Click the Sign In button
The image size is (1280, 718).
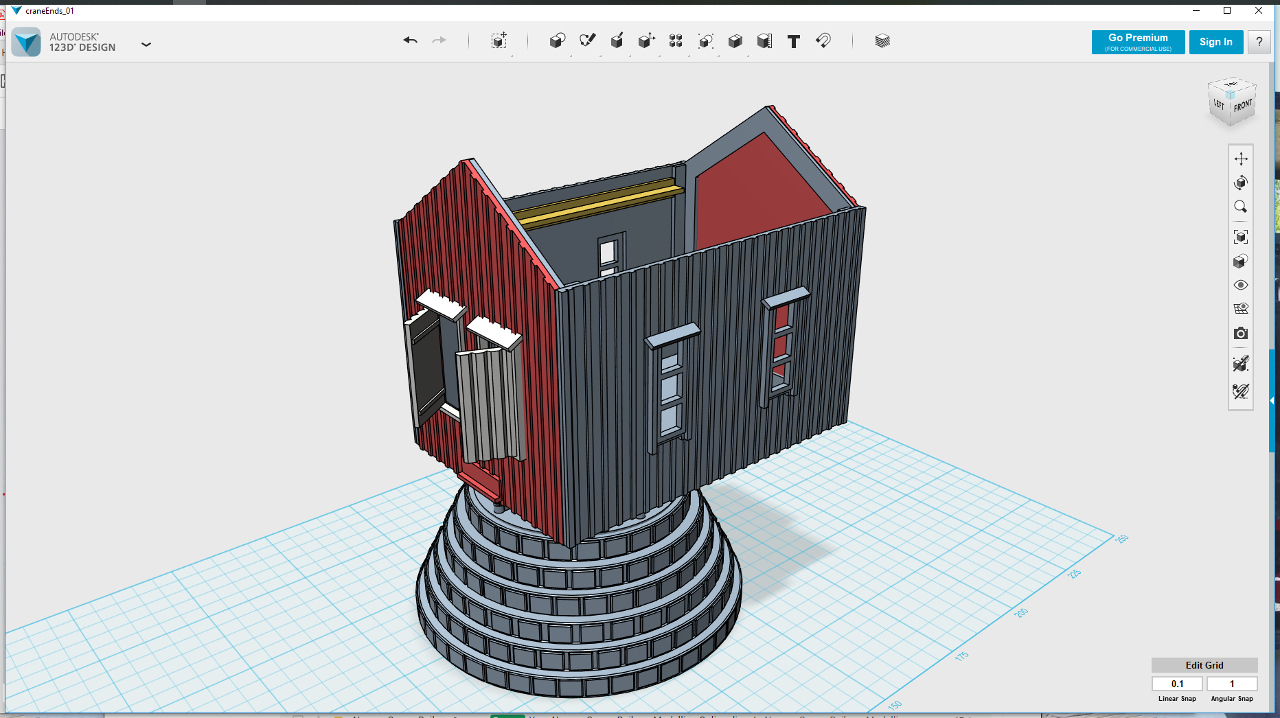(x=1216, y=42)
